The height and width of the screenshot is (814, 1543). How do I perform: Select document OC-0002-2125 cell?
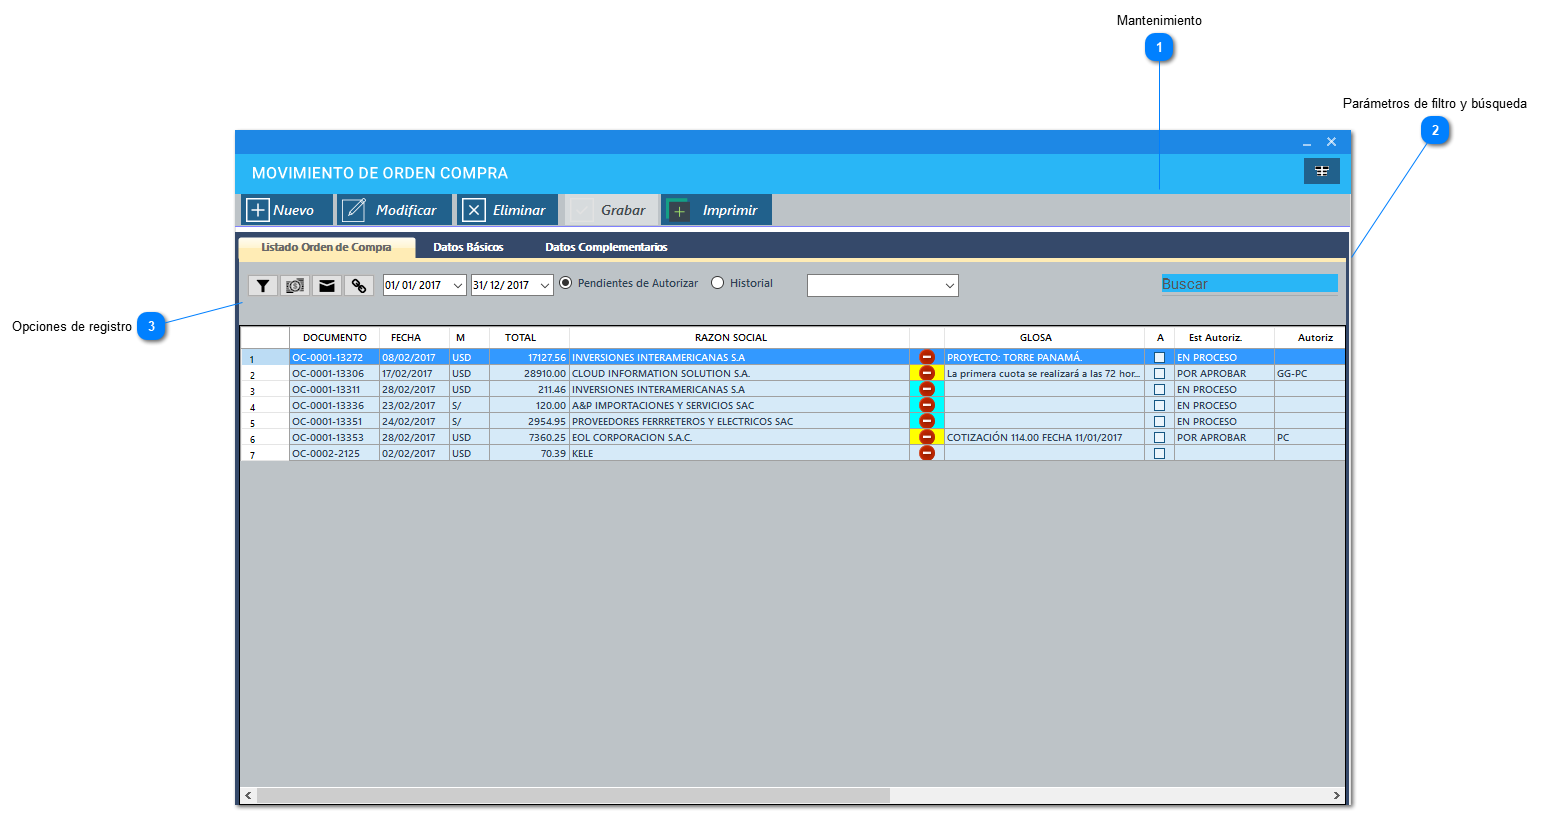tap(335, 453)
